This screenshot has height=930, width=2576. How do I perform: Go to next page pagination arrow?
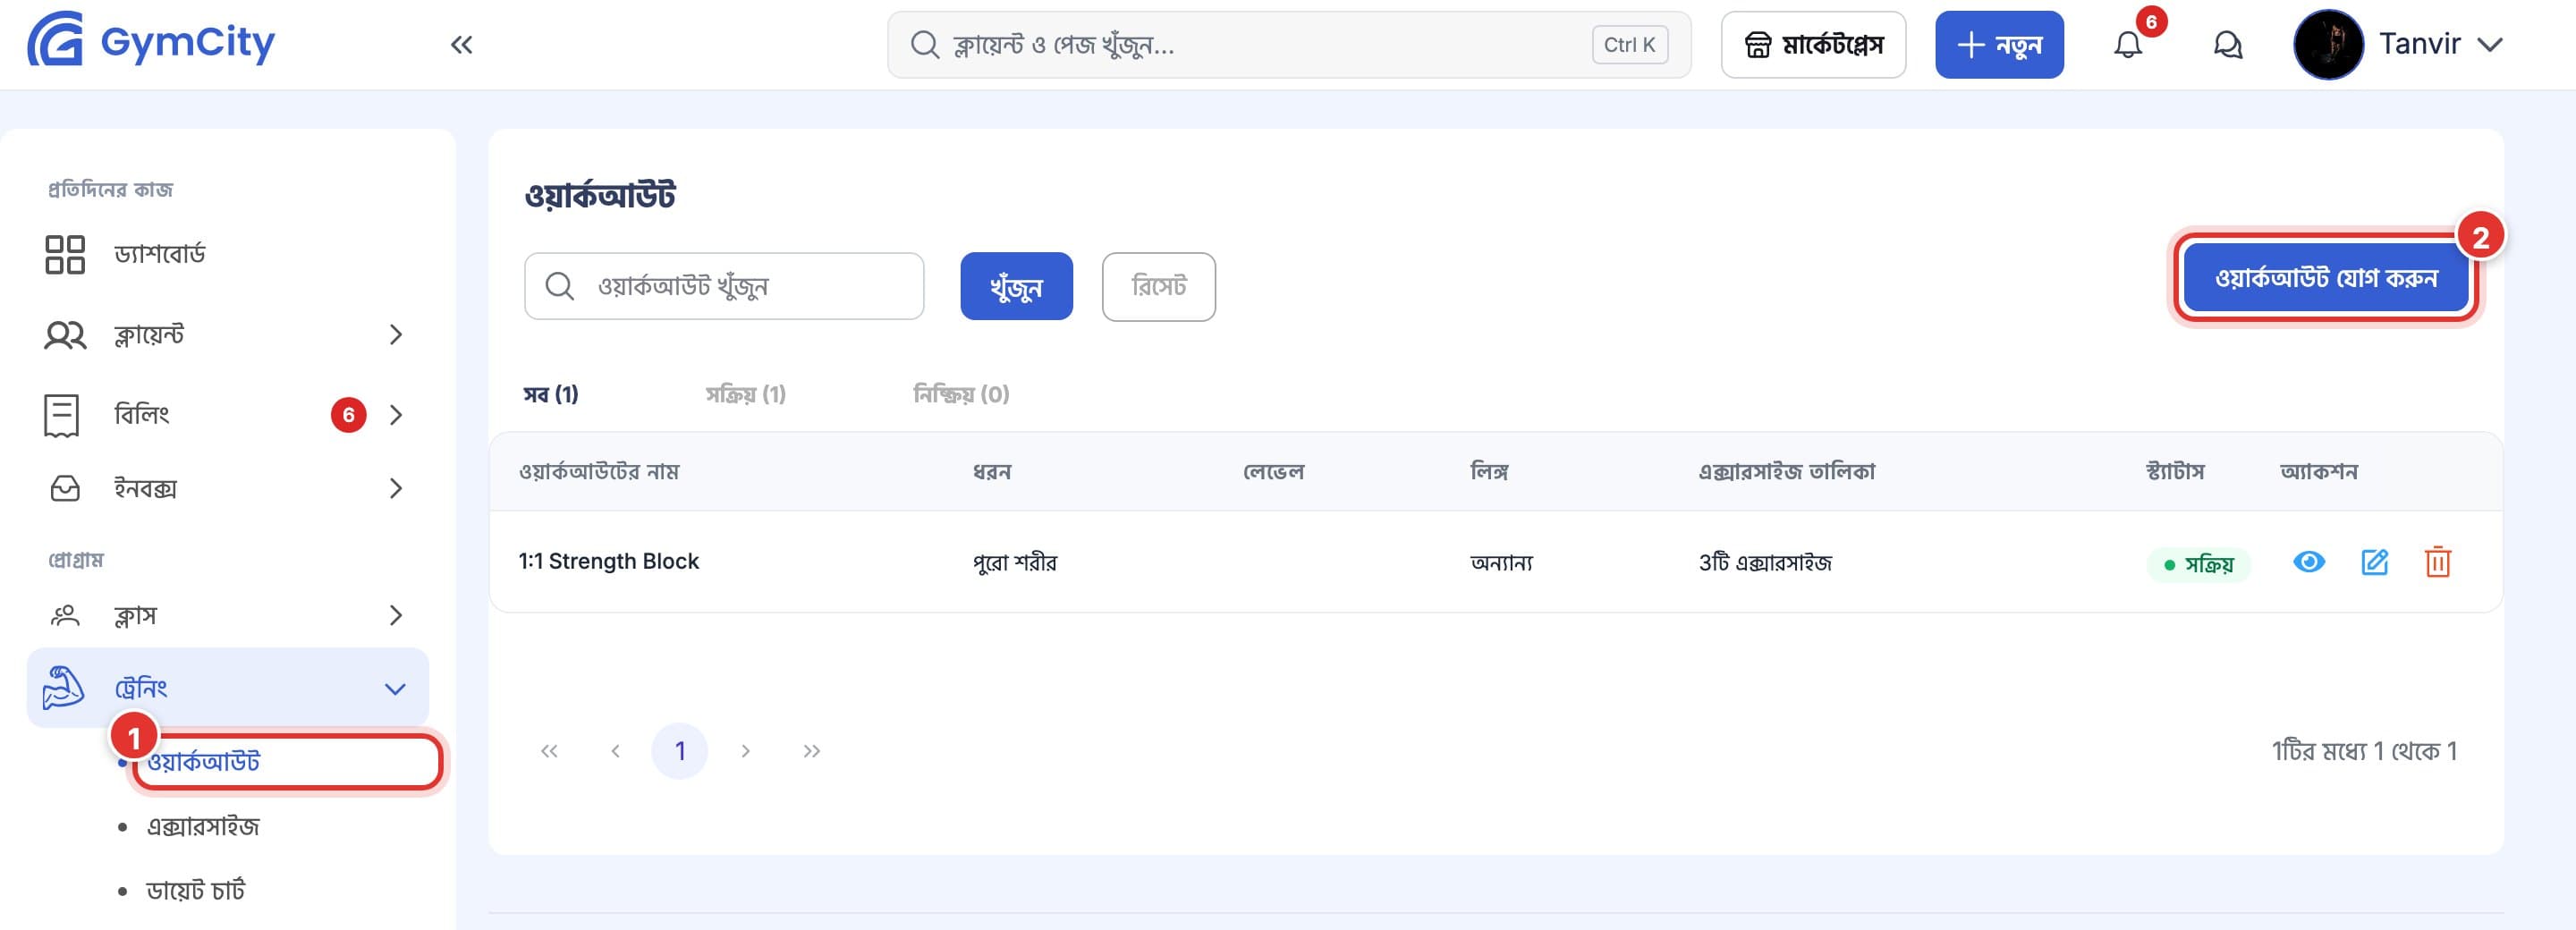click(745, 751)
